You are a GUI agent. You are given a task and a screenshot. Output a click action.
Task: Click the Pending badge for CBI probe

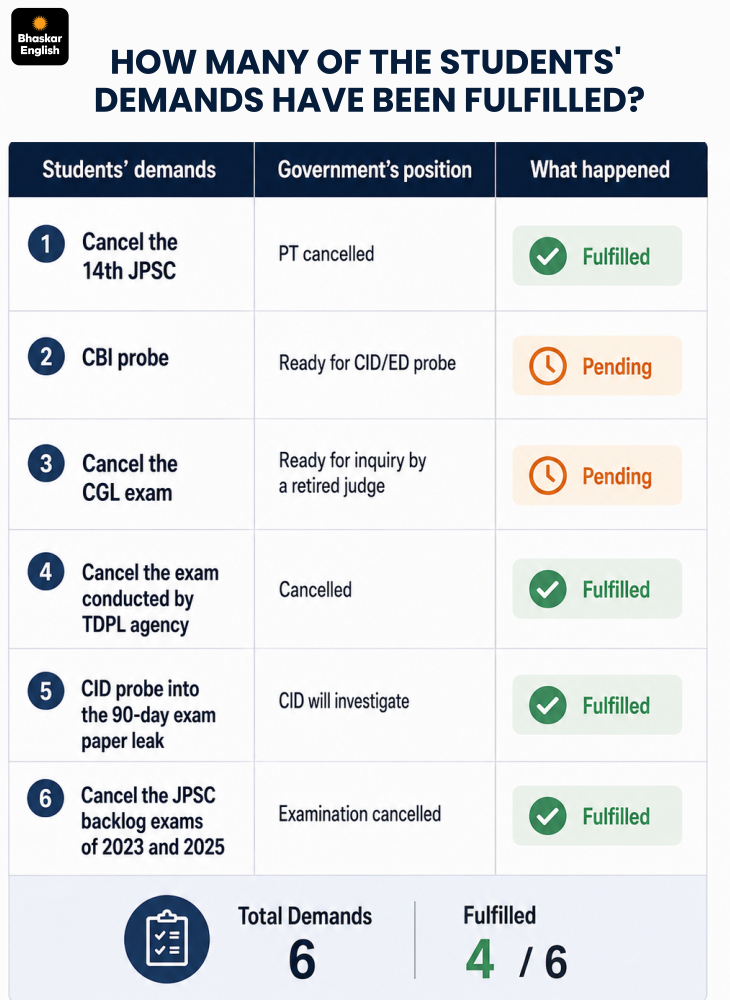coord(597,366)
